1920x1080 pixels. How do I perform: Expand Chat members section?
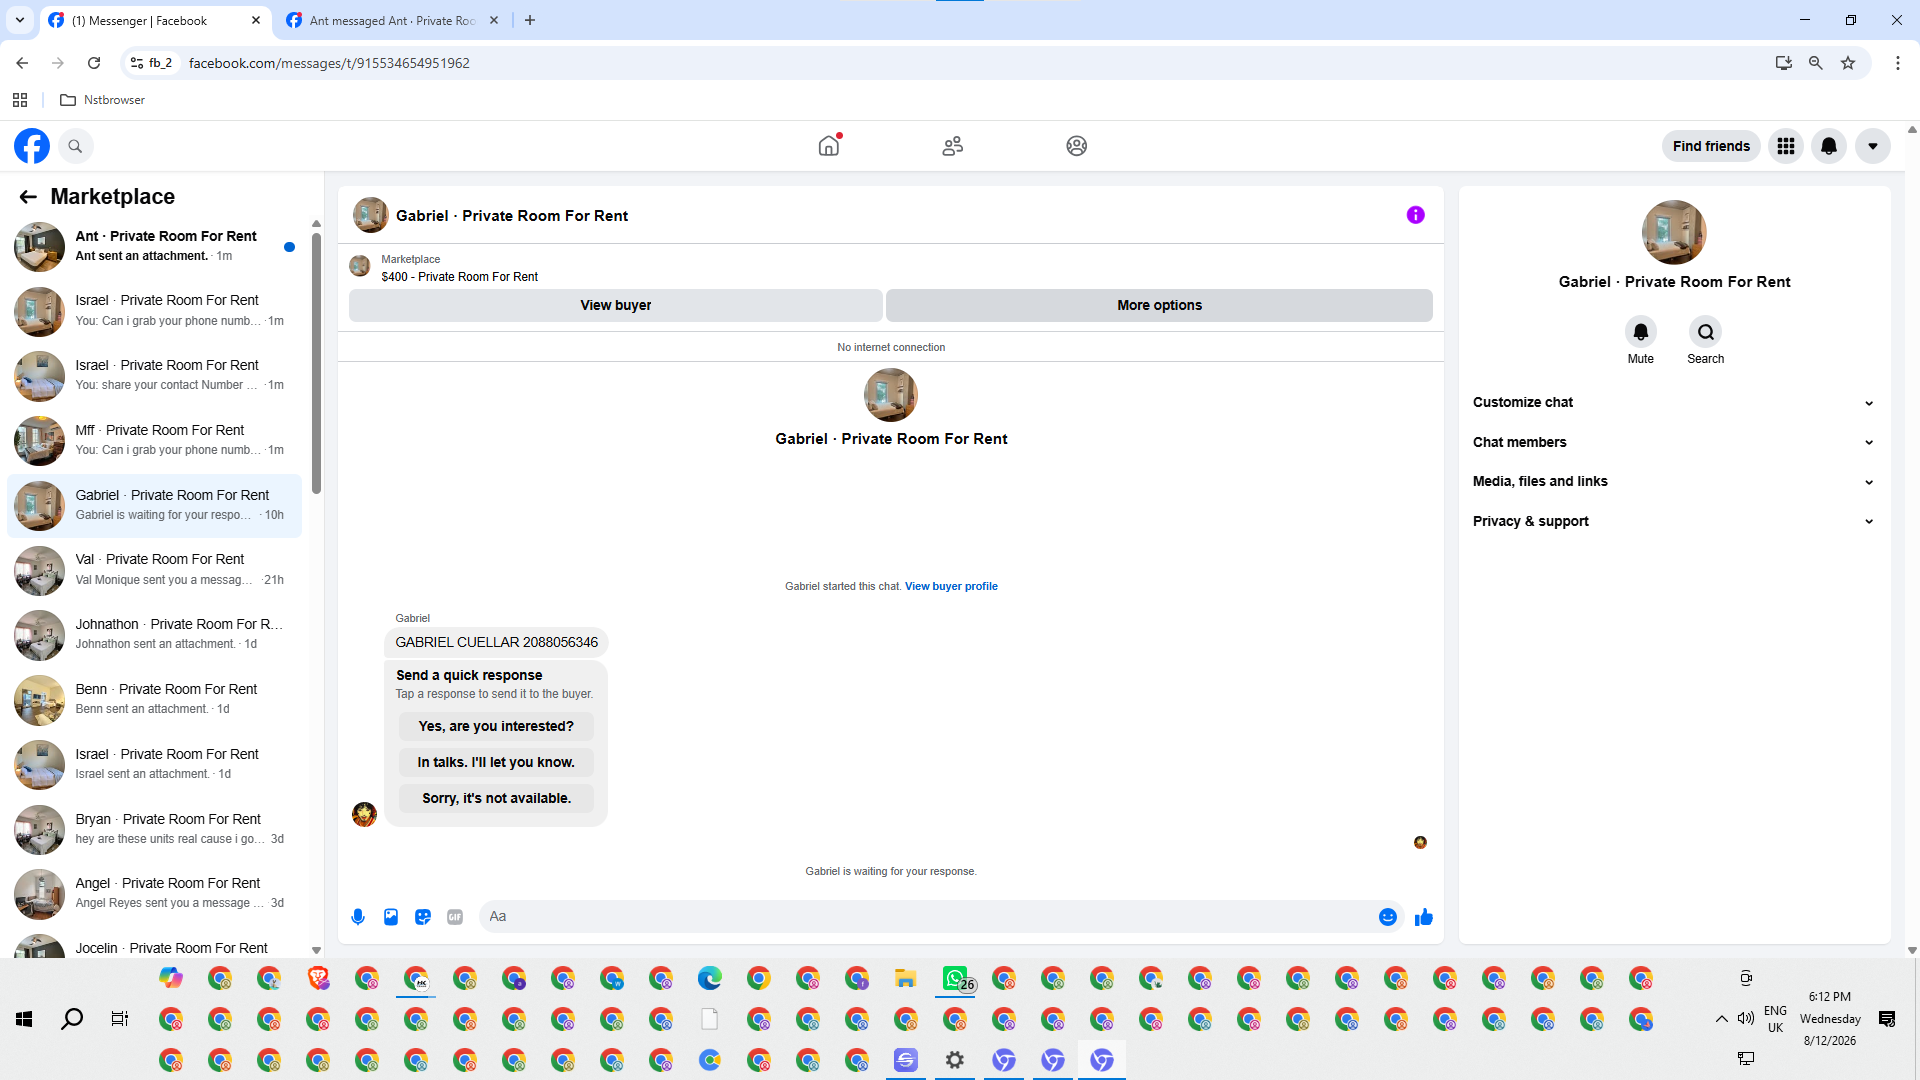pyautogui.click(x=1674, y=442)
